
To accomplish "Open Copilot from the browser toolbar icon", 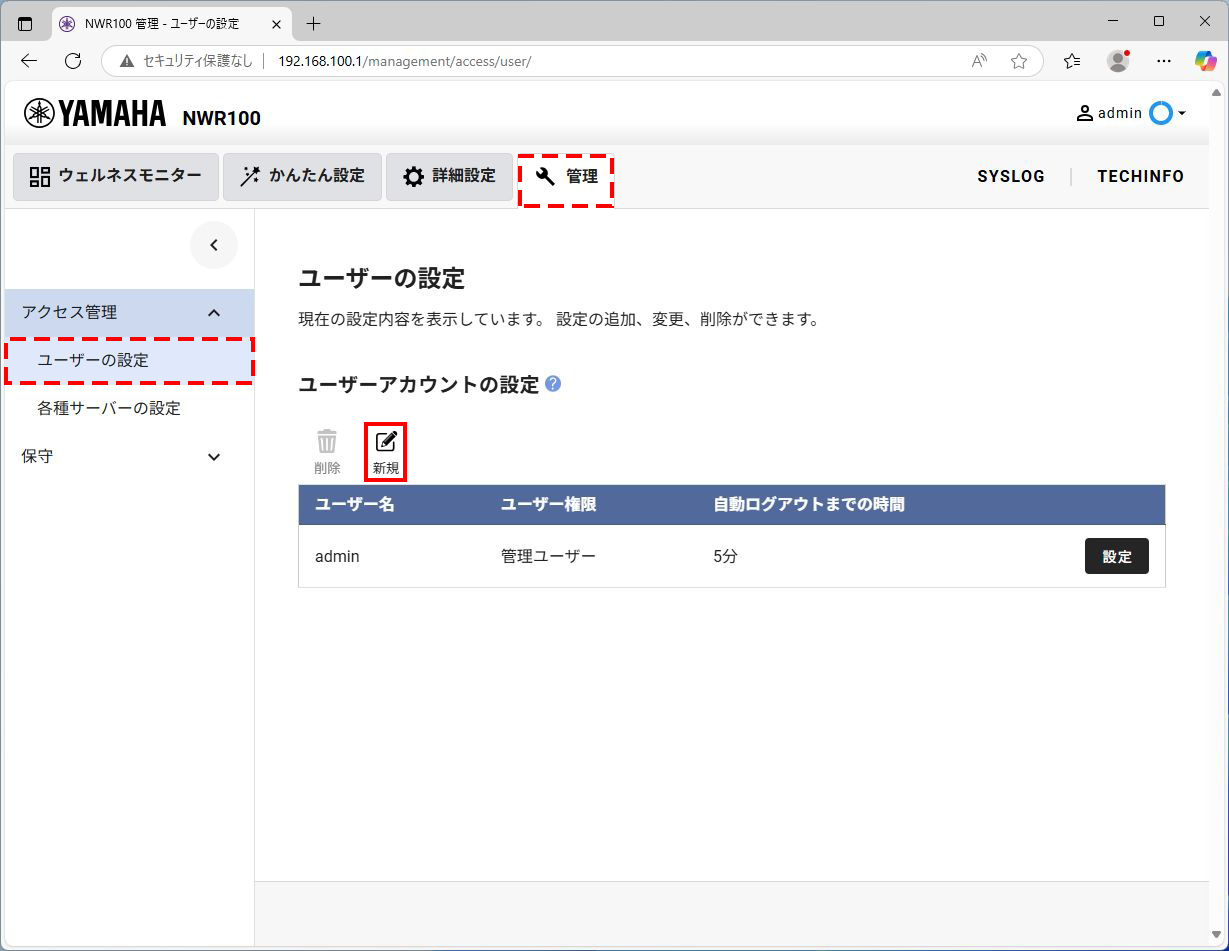I will coord(1205,60).
